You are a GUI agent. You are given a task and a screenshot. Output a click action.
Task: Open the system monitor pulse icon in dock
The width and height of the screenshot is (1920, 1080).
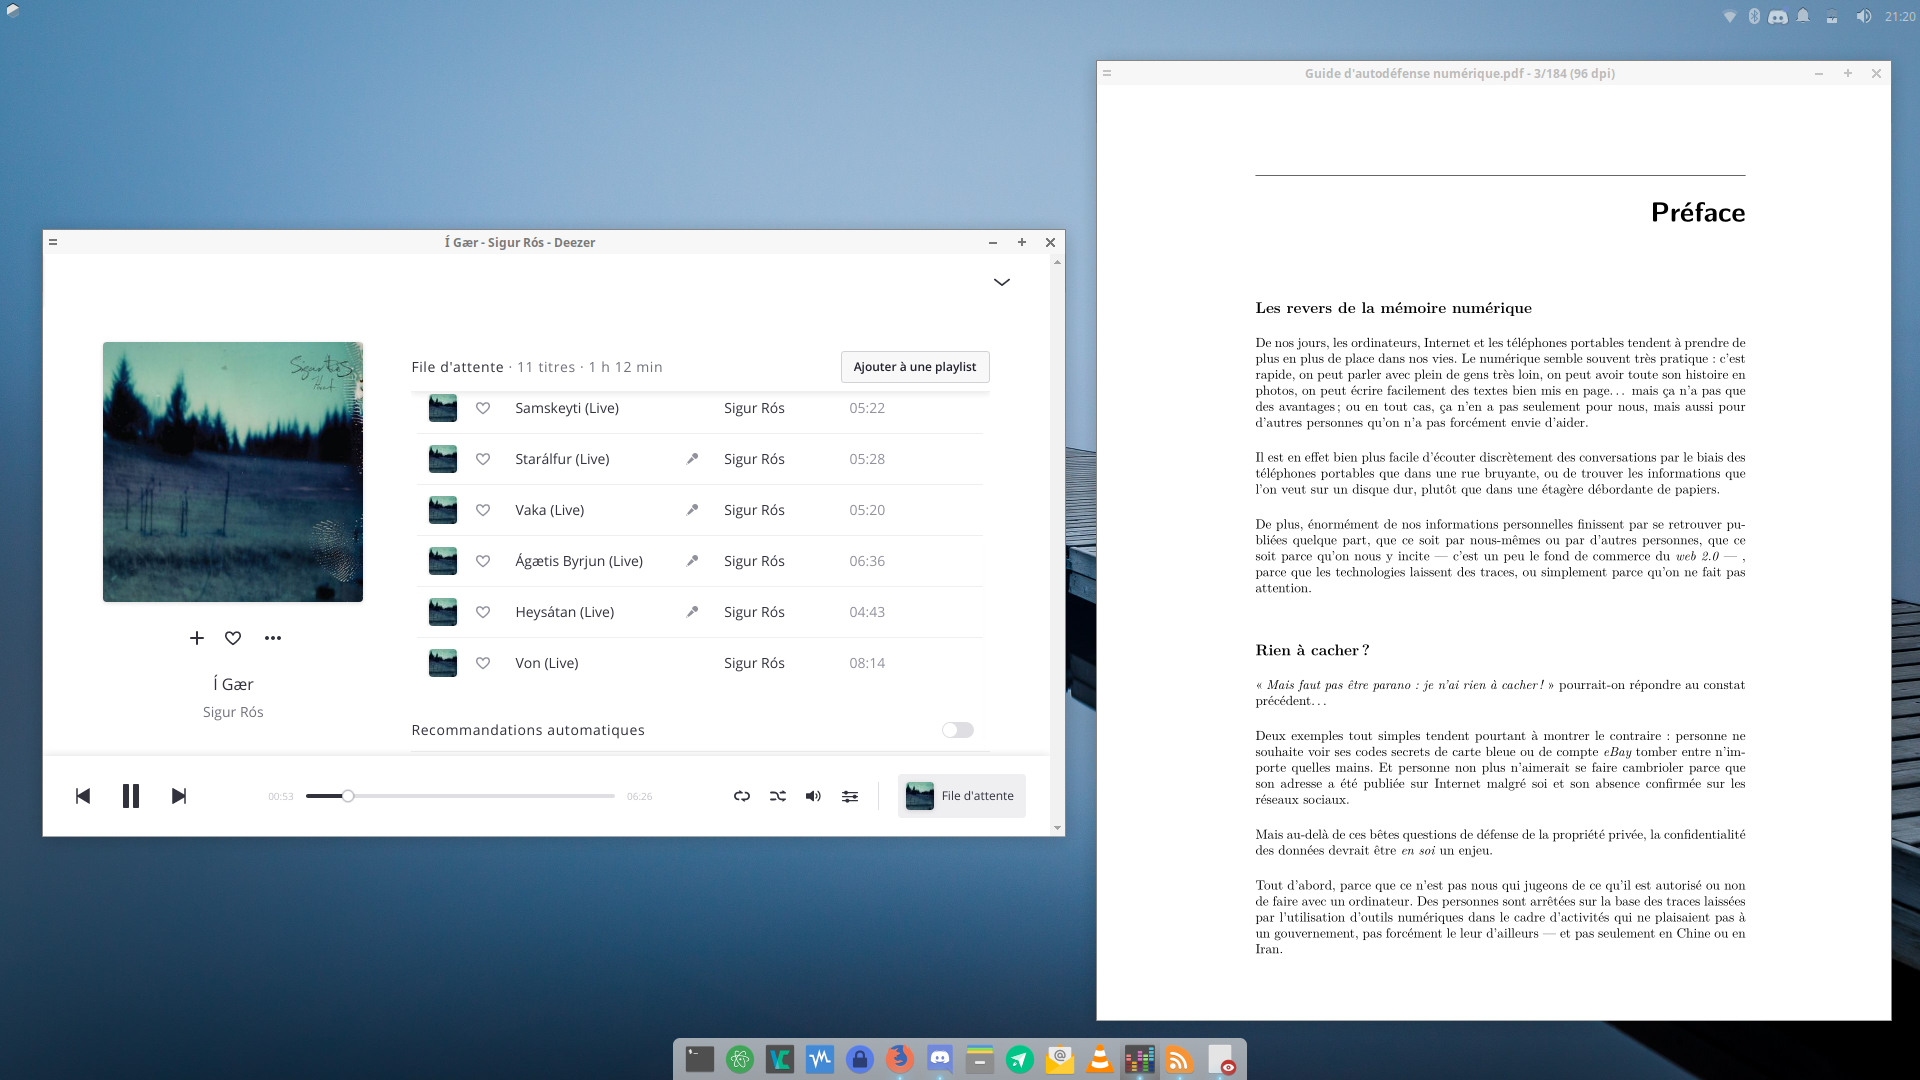820,1059
